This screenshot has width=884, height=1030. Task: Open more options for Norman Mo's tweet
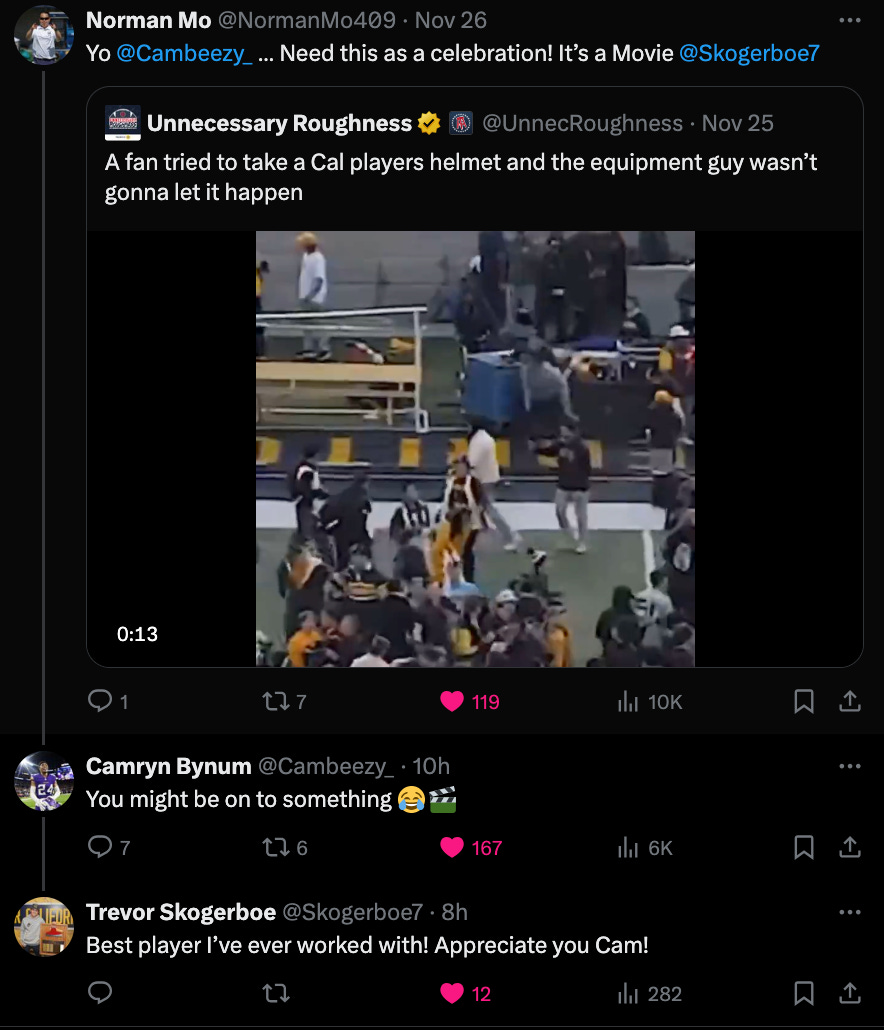click(x=850, y=20)
